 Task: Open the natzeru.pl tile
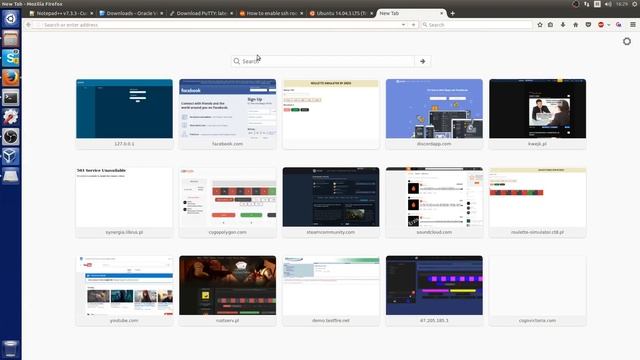[227, 291]
